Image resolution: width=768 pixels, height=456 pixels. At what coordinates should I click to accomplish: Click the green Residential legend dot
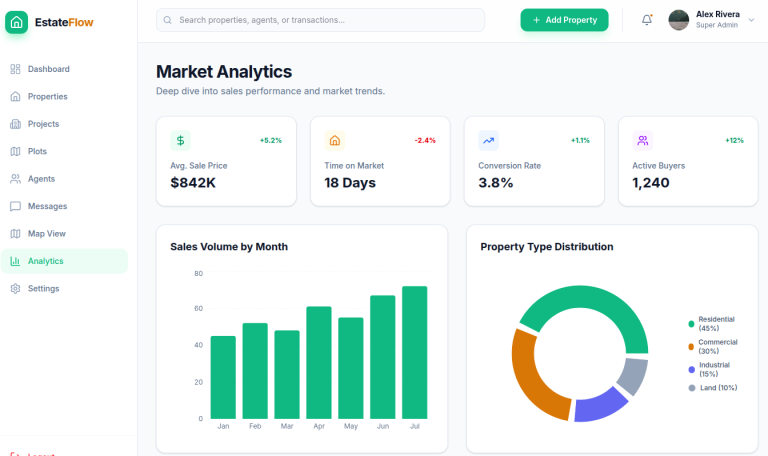pos(691,324)
